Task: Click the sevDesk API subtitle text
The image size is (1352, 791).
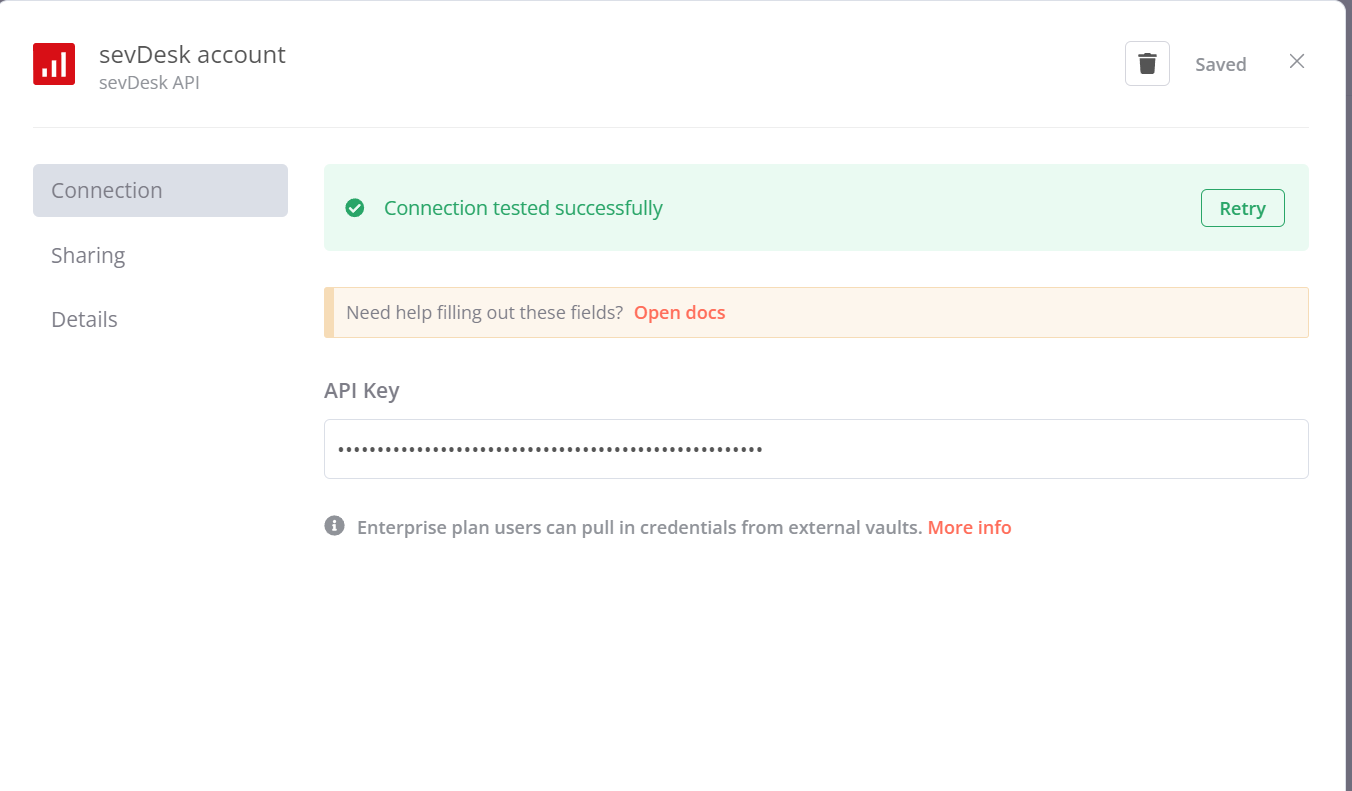Action: (x=149, y=83)
